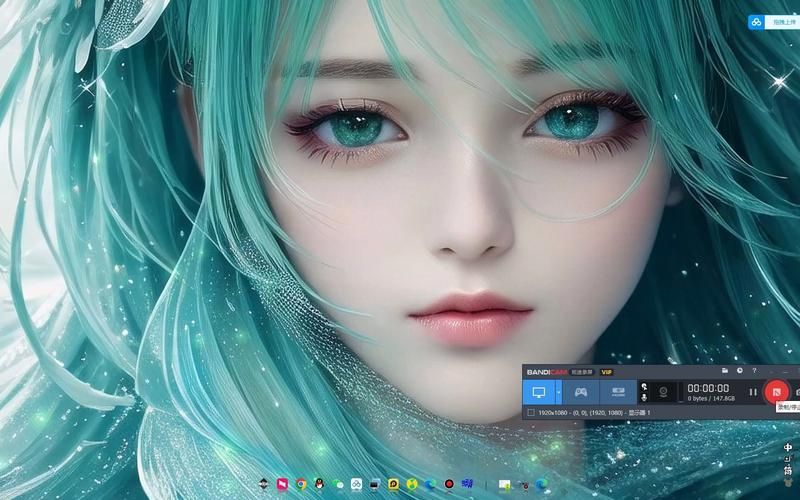Open rightmost Edge icon in dock

tap(542, 484)
